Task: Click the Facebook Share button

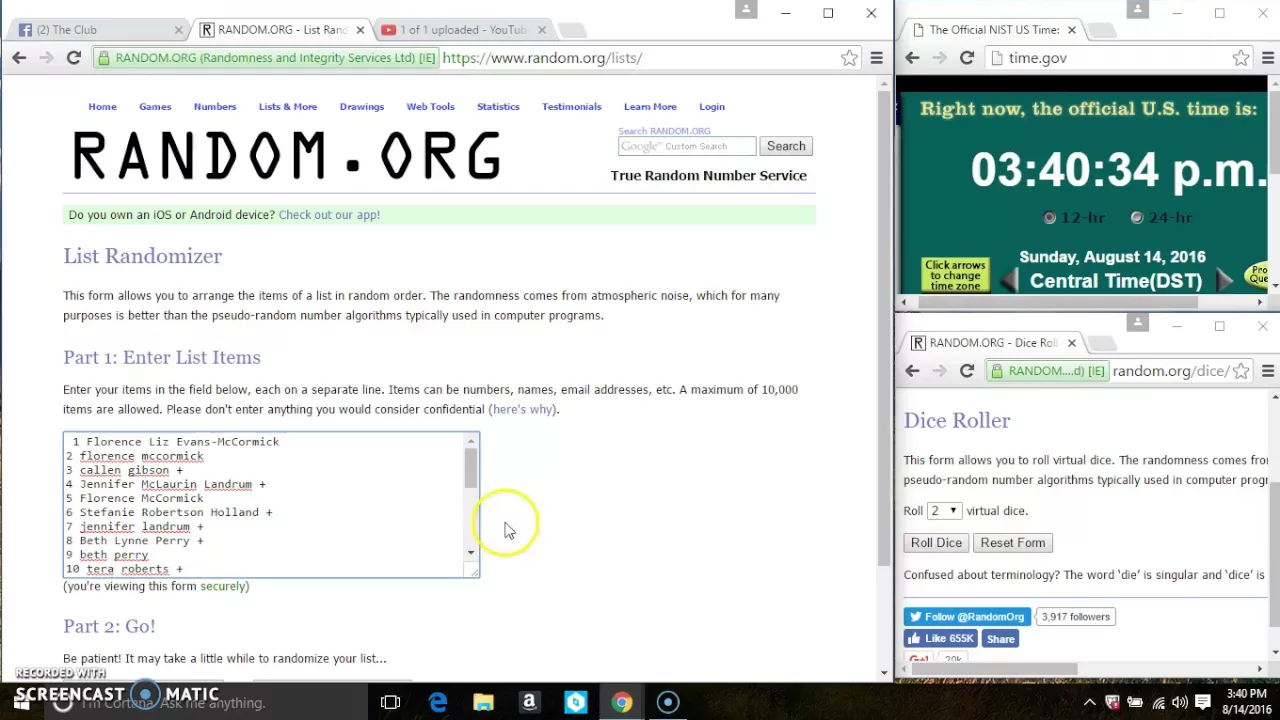Action: point(1000,639)
